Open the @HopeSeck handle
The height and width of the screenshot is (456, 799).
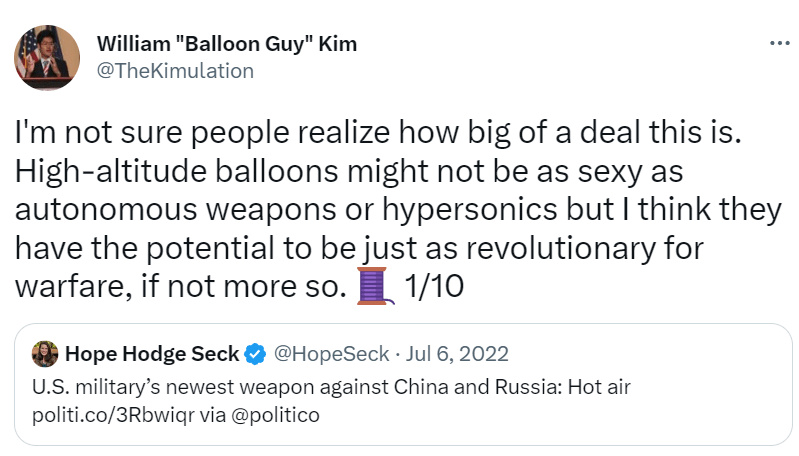(318, 353)
